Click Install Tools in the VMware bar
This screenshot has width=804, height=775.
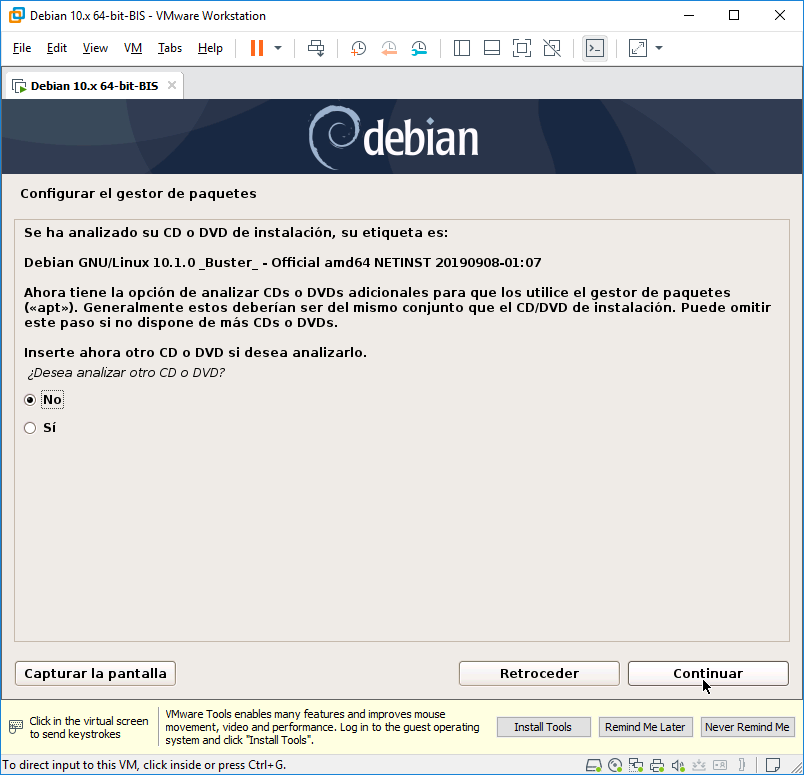[x=543, y=727]
